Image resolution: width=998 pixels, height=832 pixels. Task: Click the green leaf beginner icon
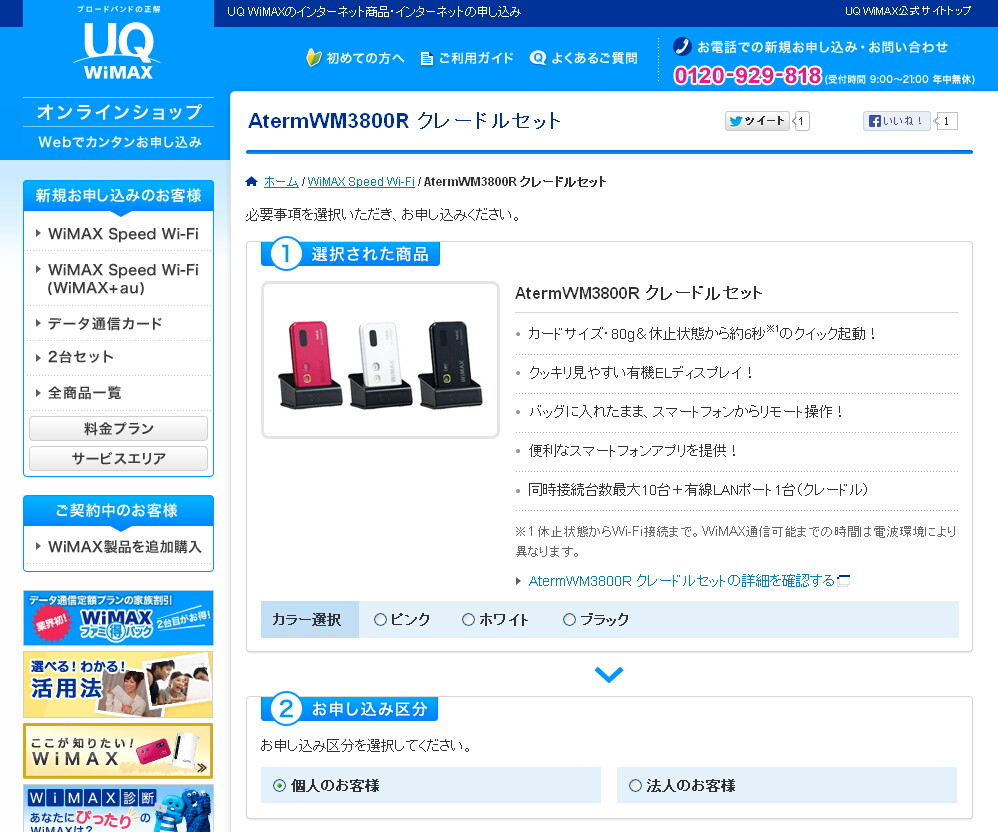[x=313, y=58]
